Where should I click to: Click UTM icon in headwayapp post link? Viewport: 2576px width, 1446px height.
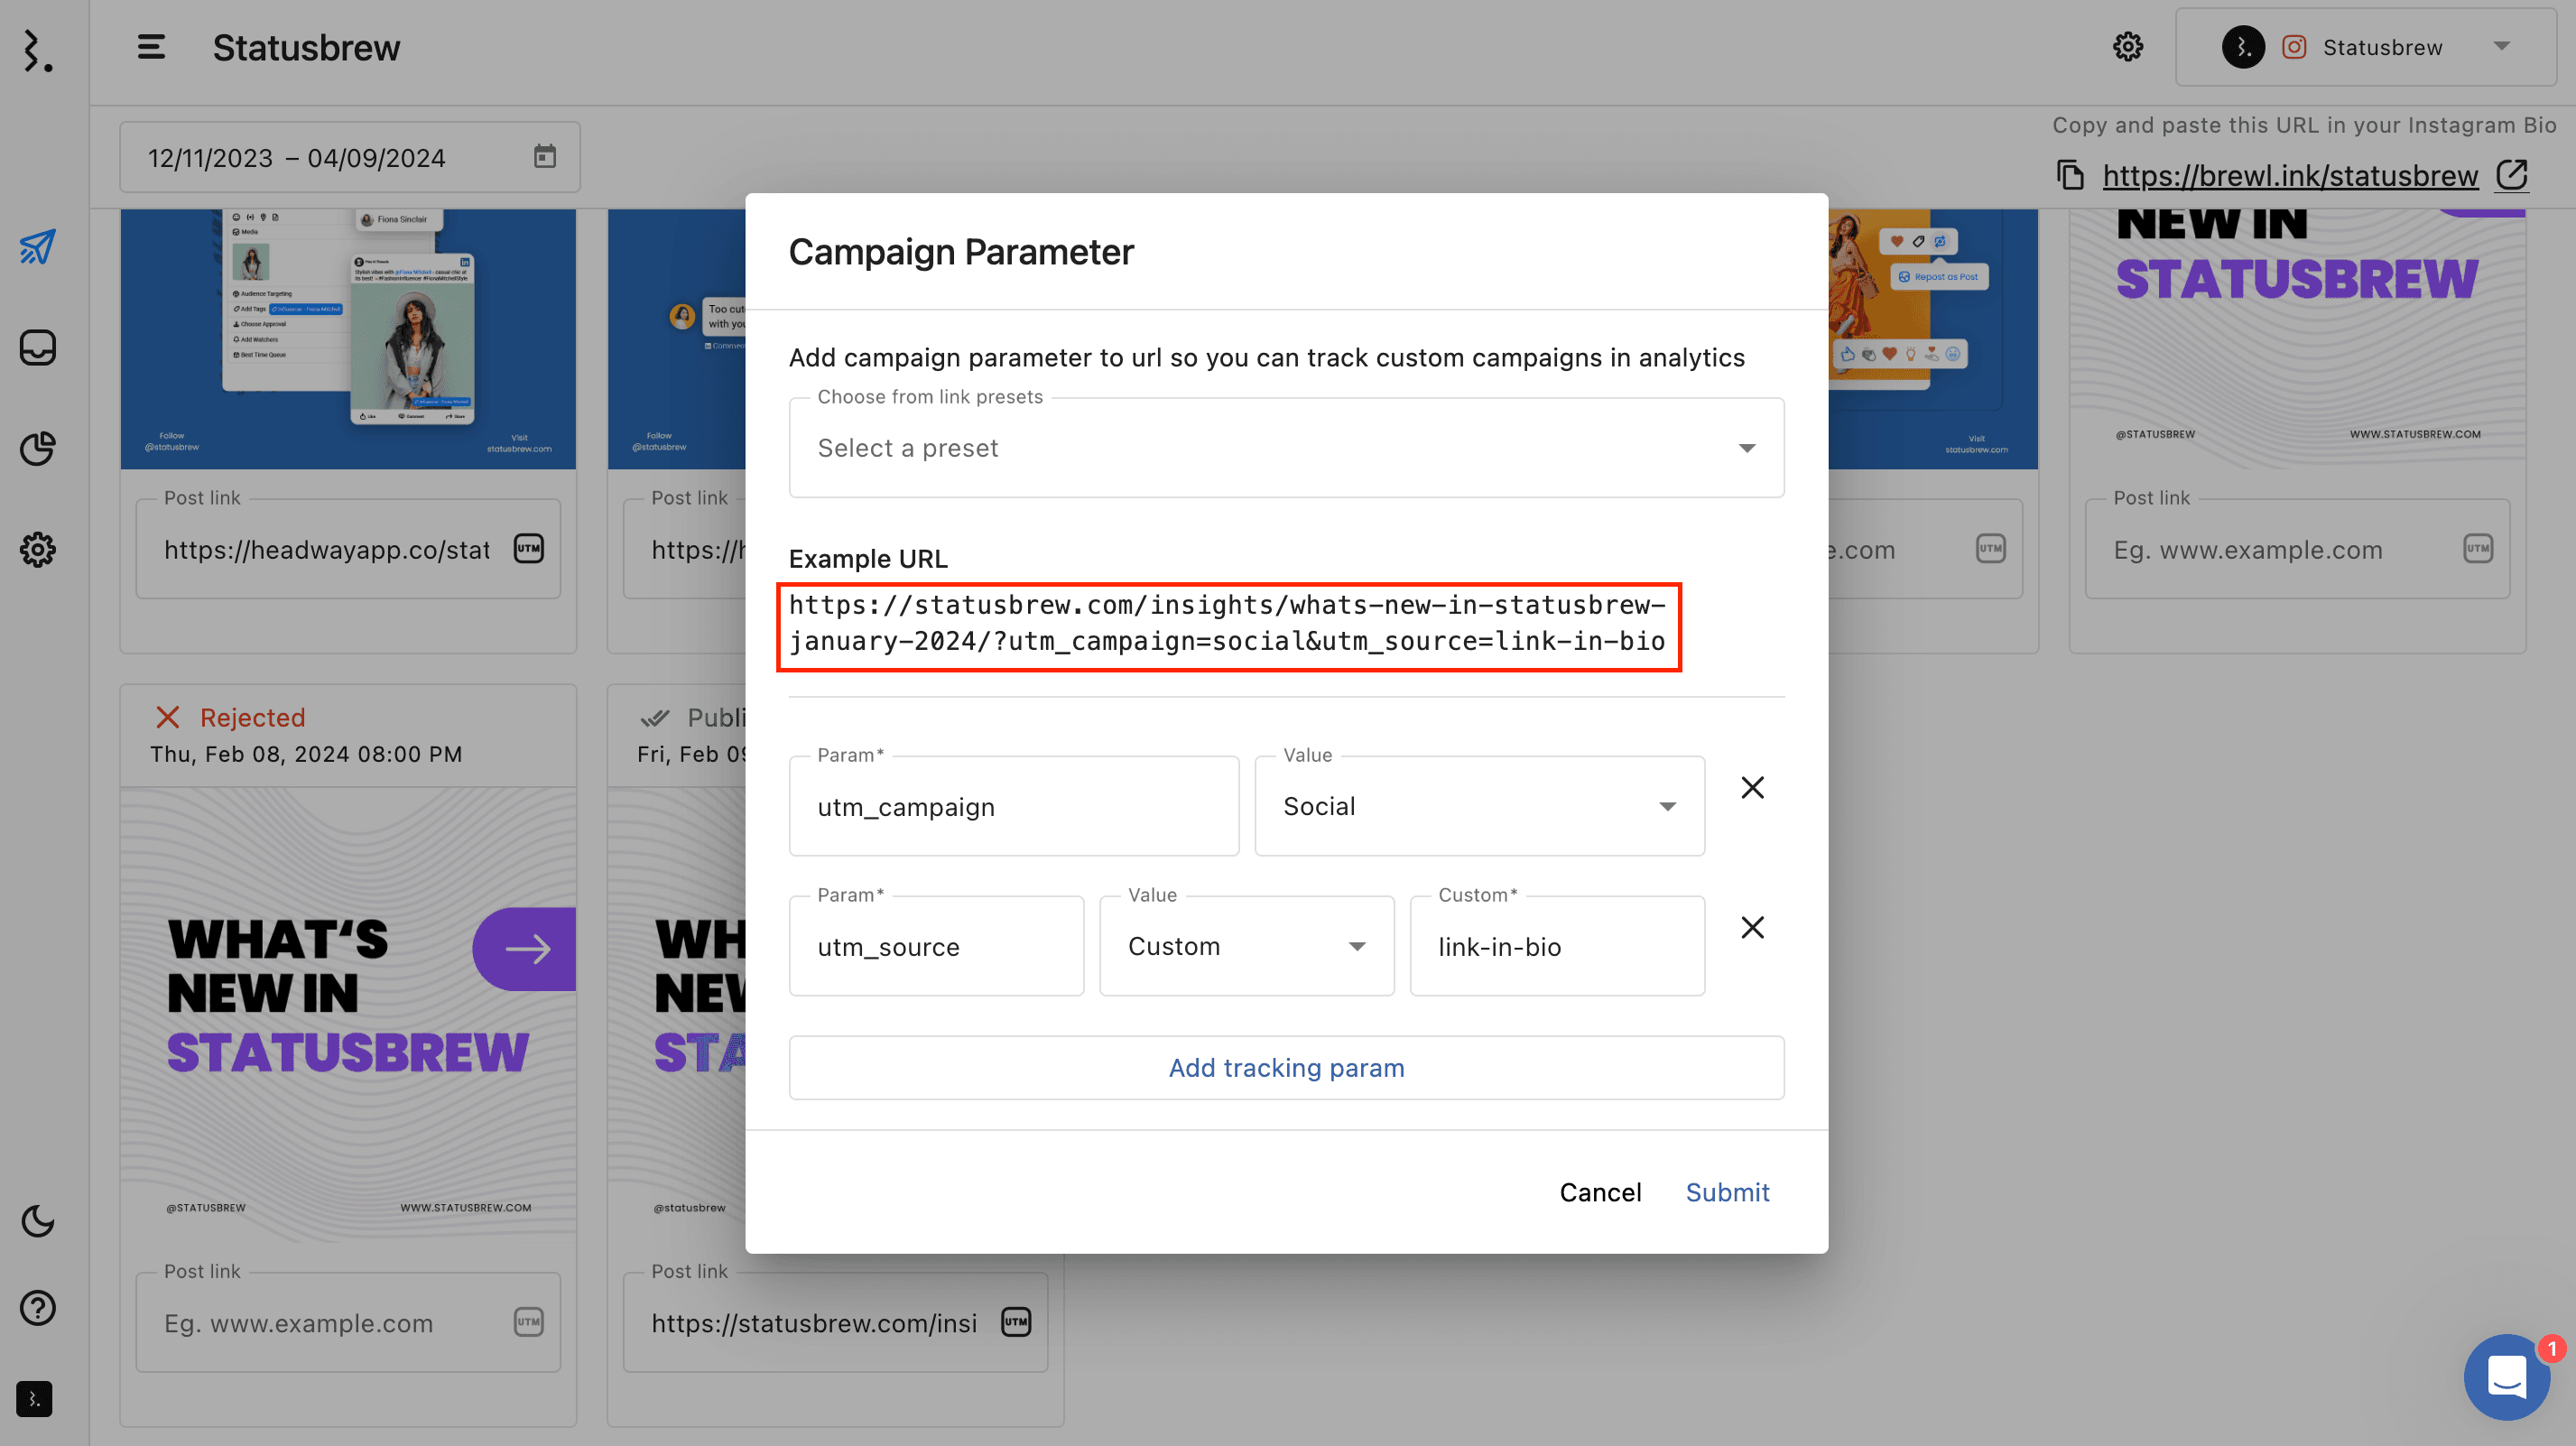(x=529, y=548)
